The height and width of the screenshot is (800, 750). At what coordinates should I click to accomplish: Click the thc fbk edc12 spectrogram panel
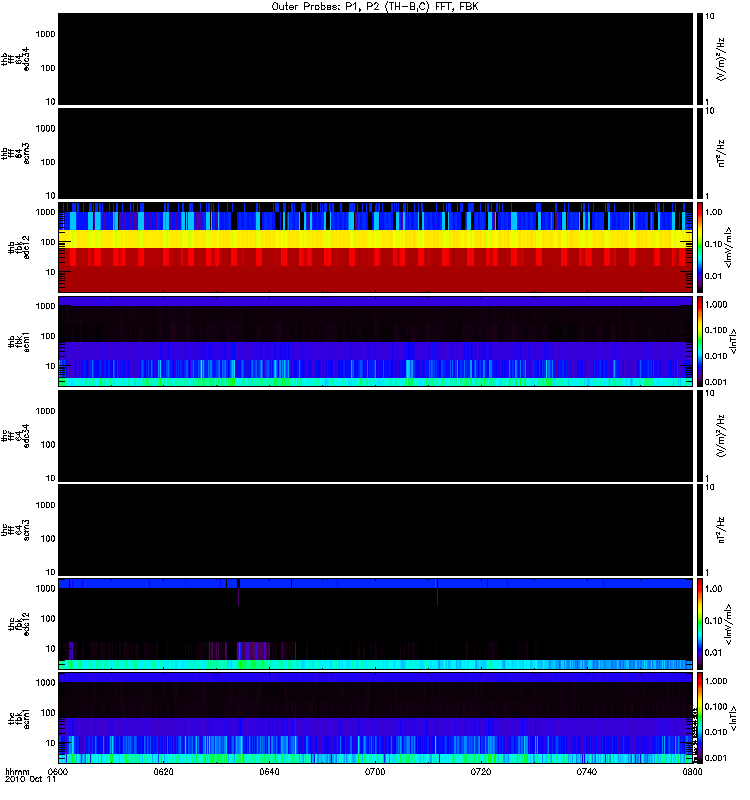375,624
